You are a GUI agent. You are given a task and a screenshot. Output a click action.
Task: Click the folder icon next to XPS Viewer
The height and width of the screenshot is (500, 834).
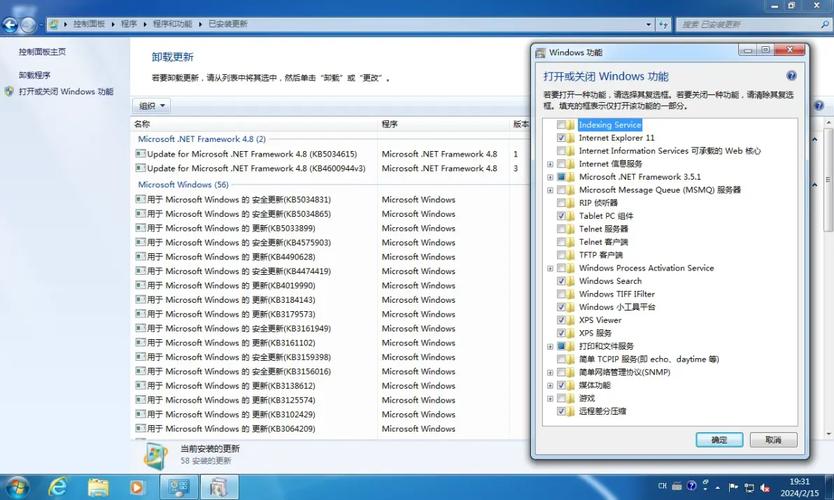pos(571,320)
